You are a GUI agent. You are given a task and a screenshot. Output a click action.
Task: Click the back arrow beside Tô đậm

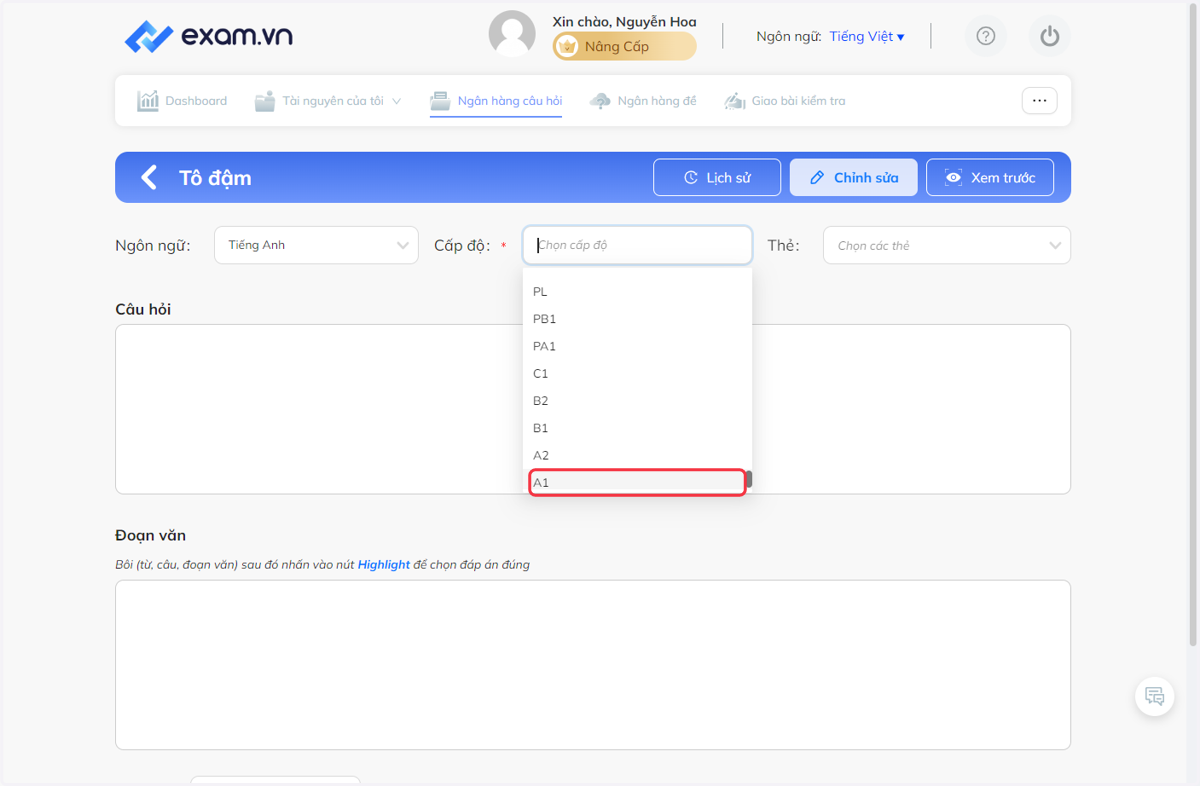tap(149, 178)
